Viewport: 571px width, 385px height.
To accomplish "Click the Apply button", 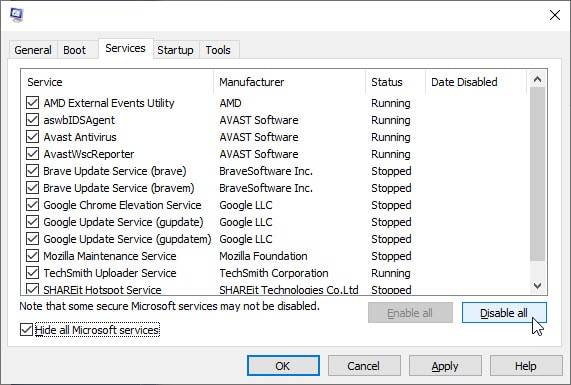I will tap(445, 366).
